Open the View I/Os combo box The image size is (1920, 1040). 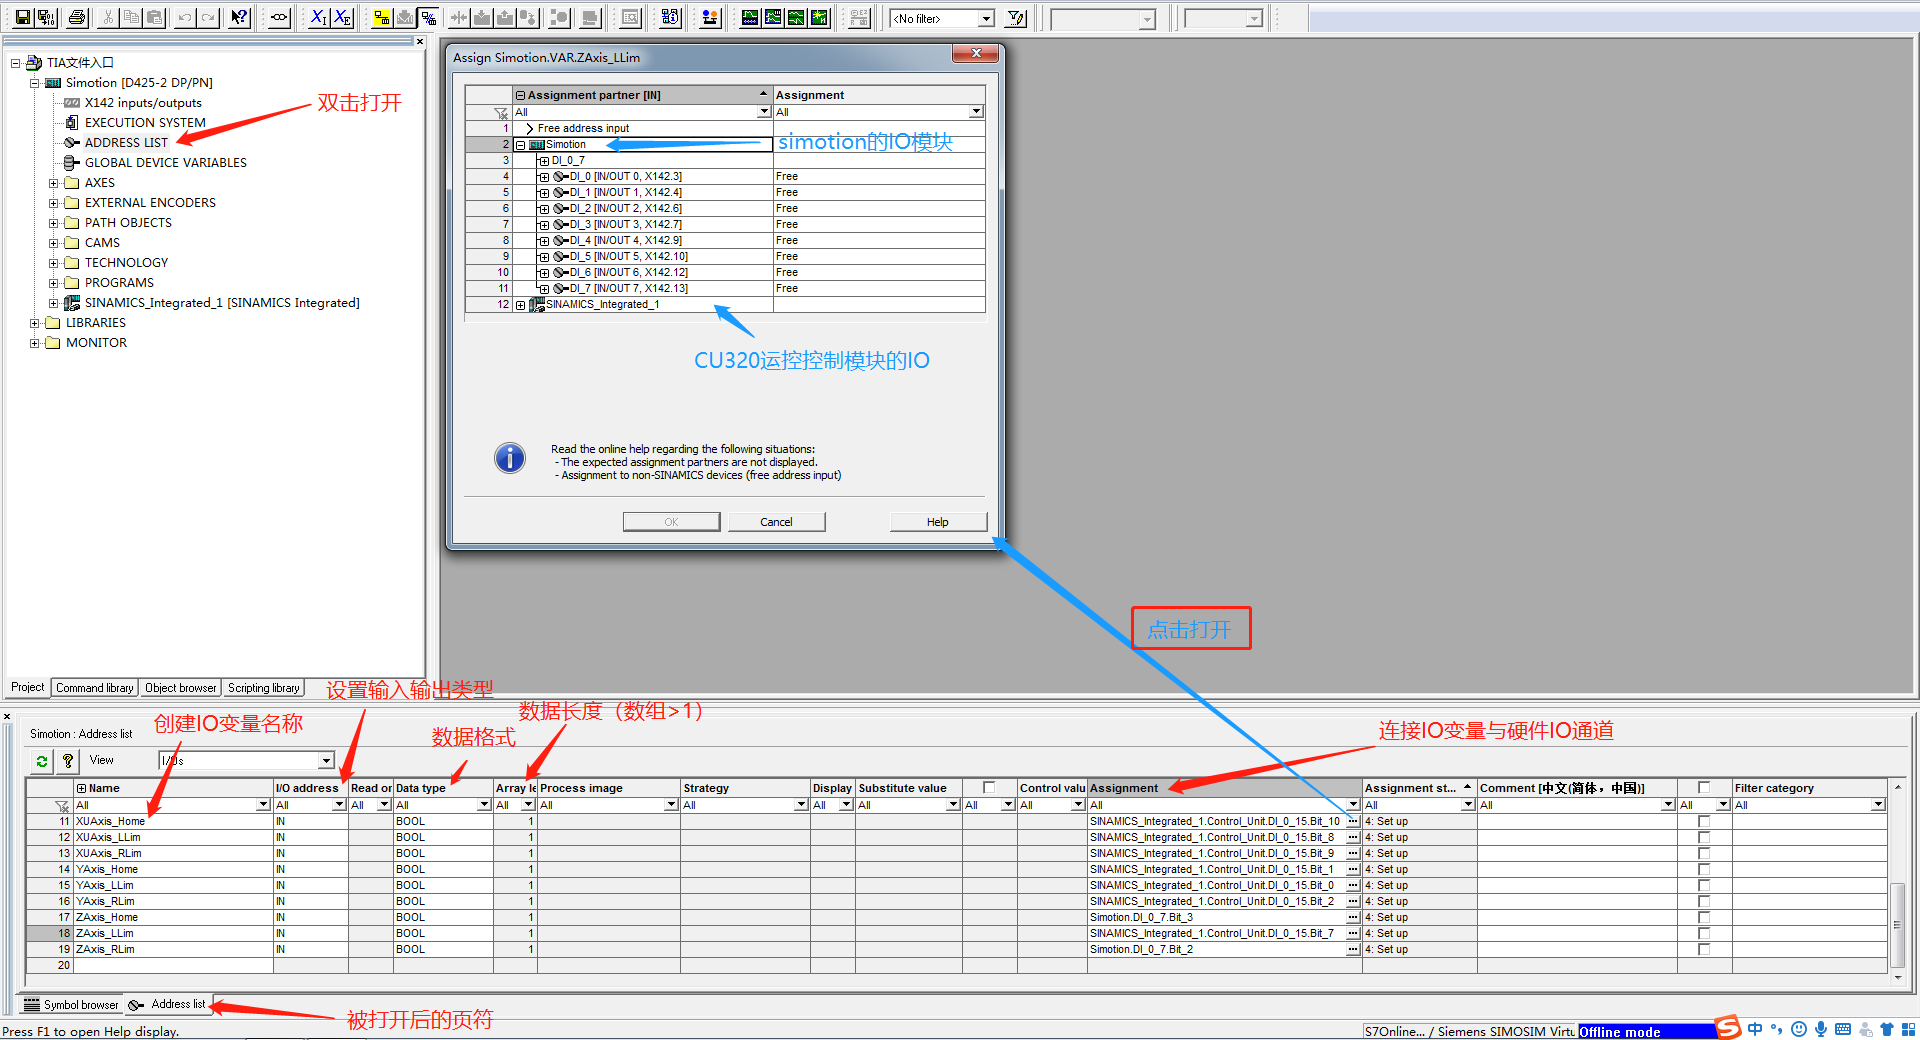pyautogui.click(x=327, y=760)
